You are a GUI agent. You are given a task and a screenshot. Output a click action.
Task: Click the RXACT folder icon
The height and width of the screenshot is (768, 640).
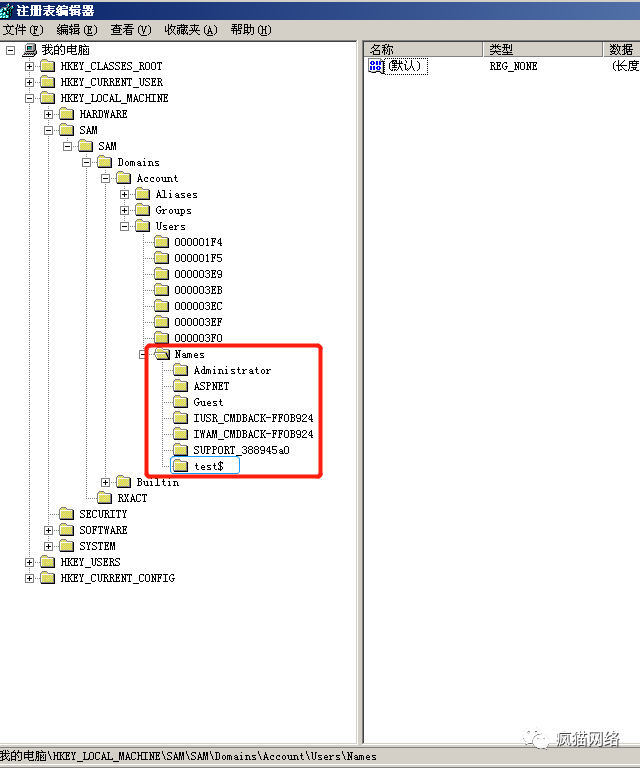(x=105, y=498)
